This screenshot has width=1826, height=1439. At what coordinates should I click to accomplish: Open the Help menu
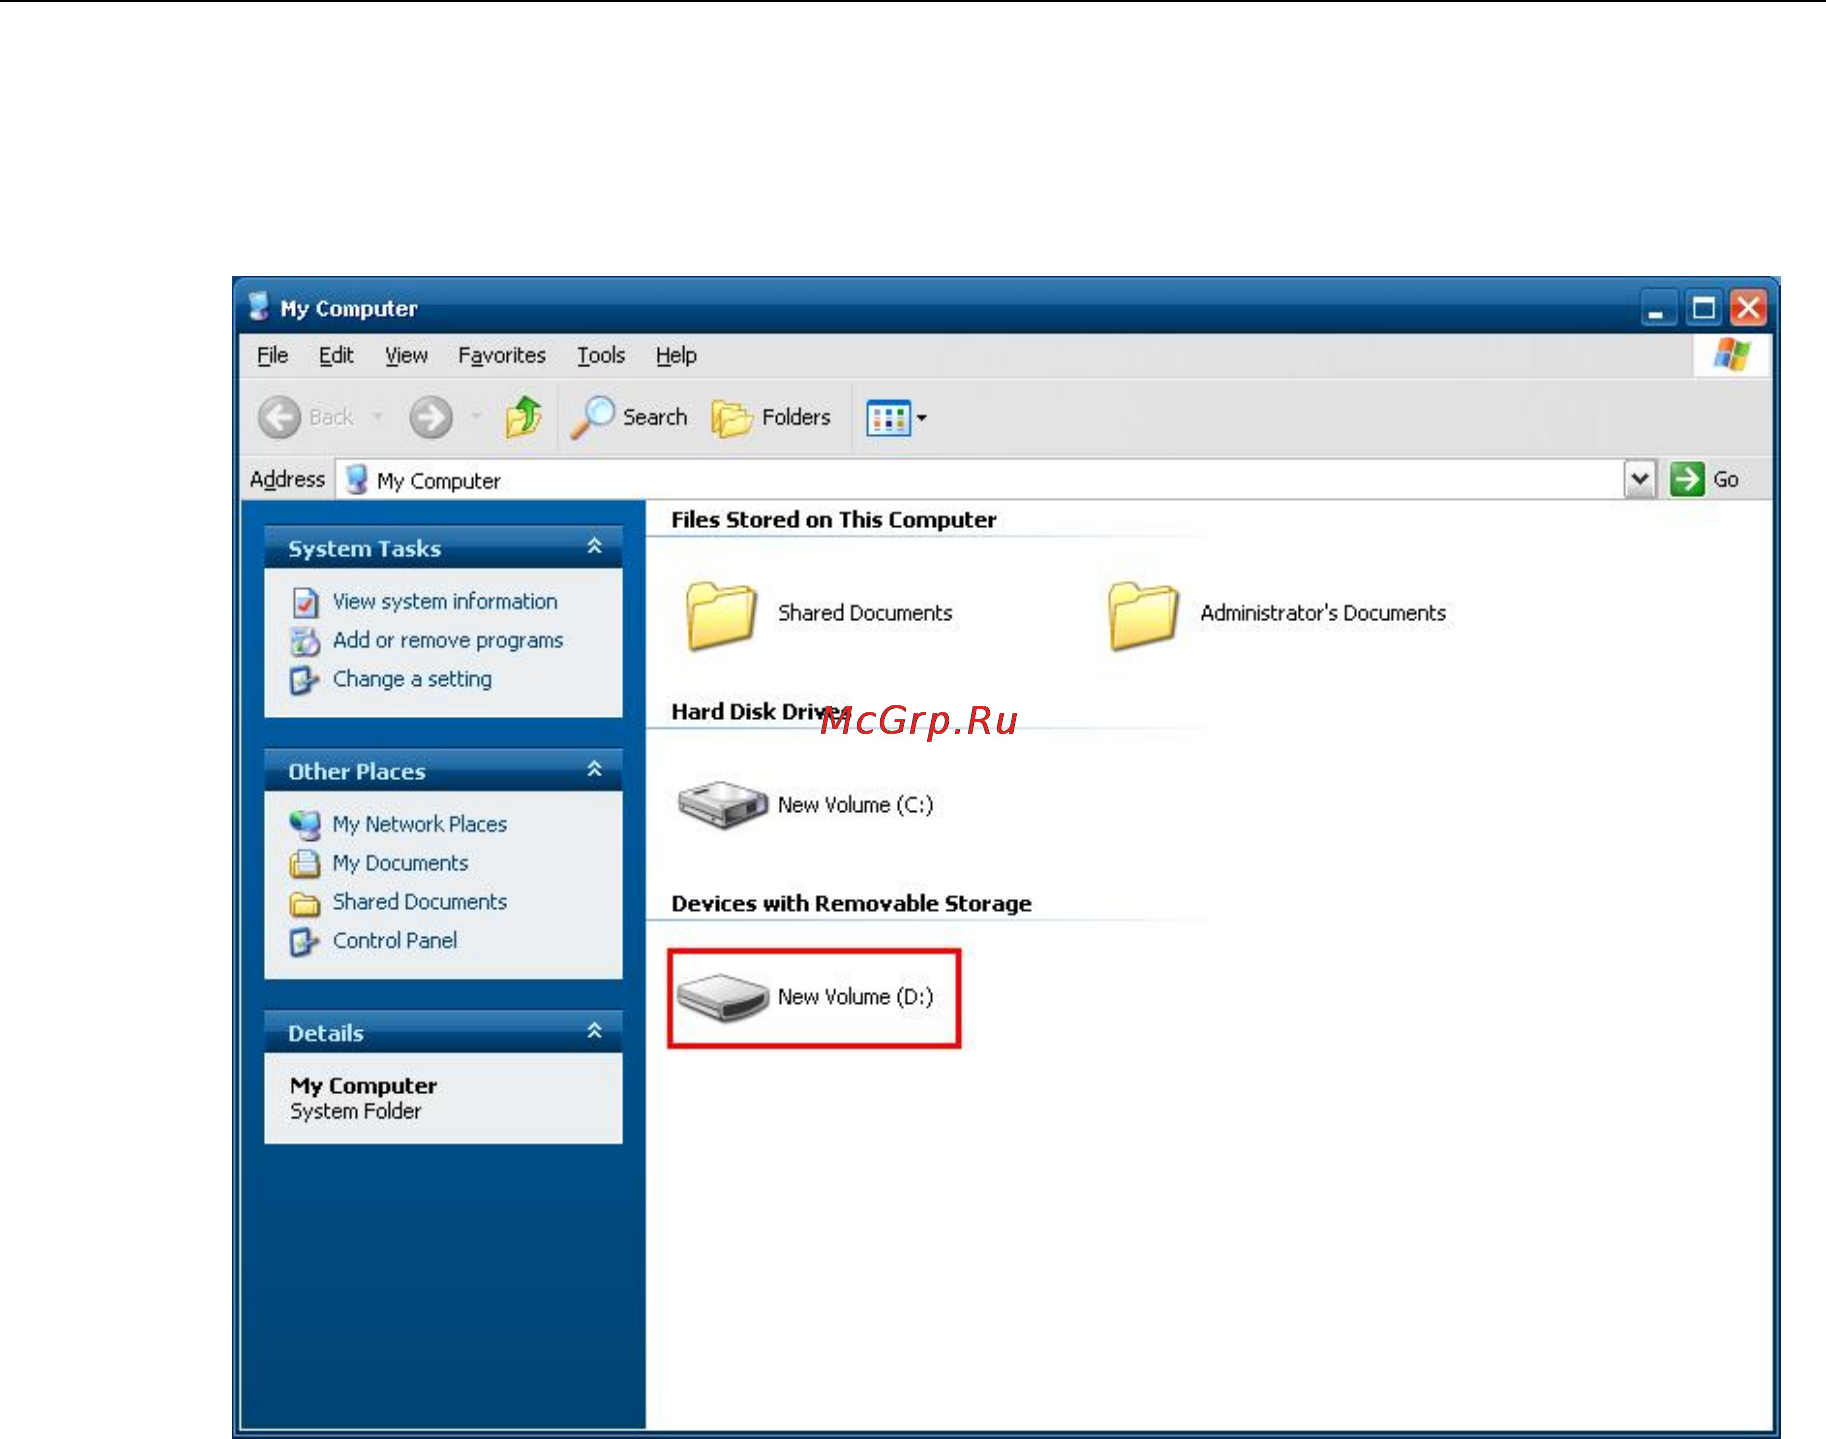[676, 355]
